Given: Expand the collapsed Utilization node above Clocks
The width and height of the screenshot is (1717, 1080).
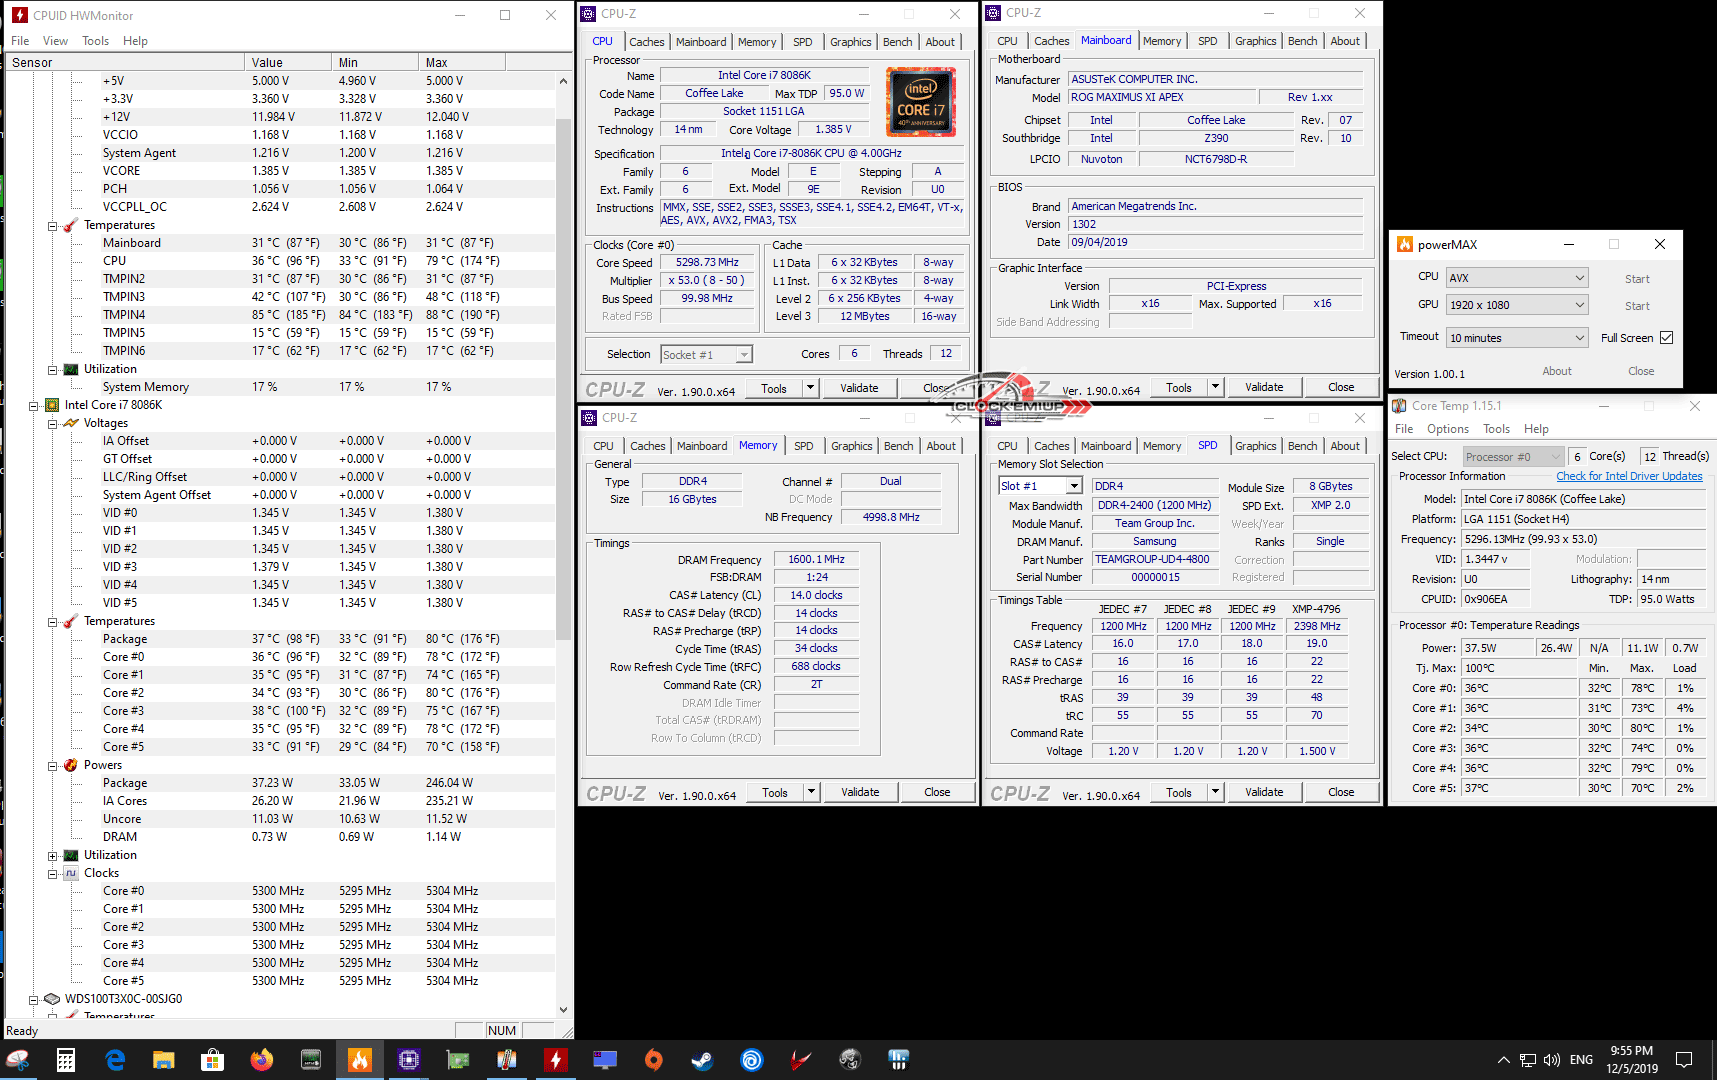Looking at the screenshot, I should pos(52,855).
